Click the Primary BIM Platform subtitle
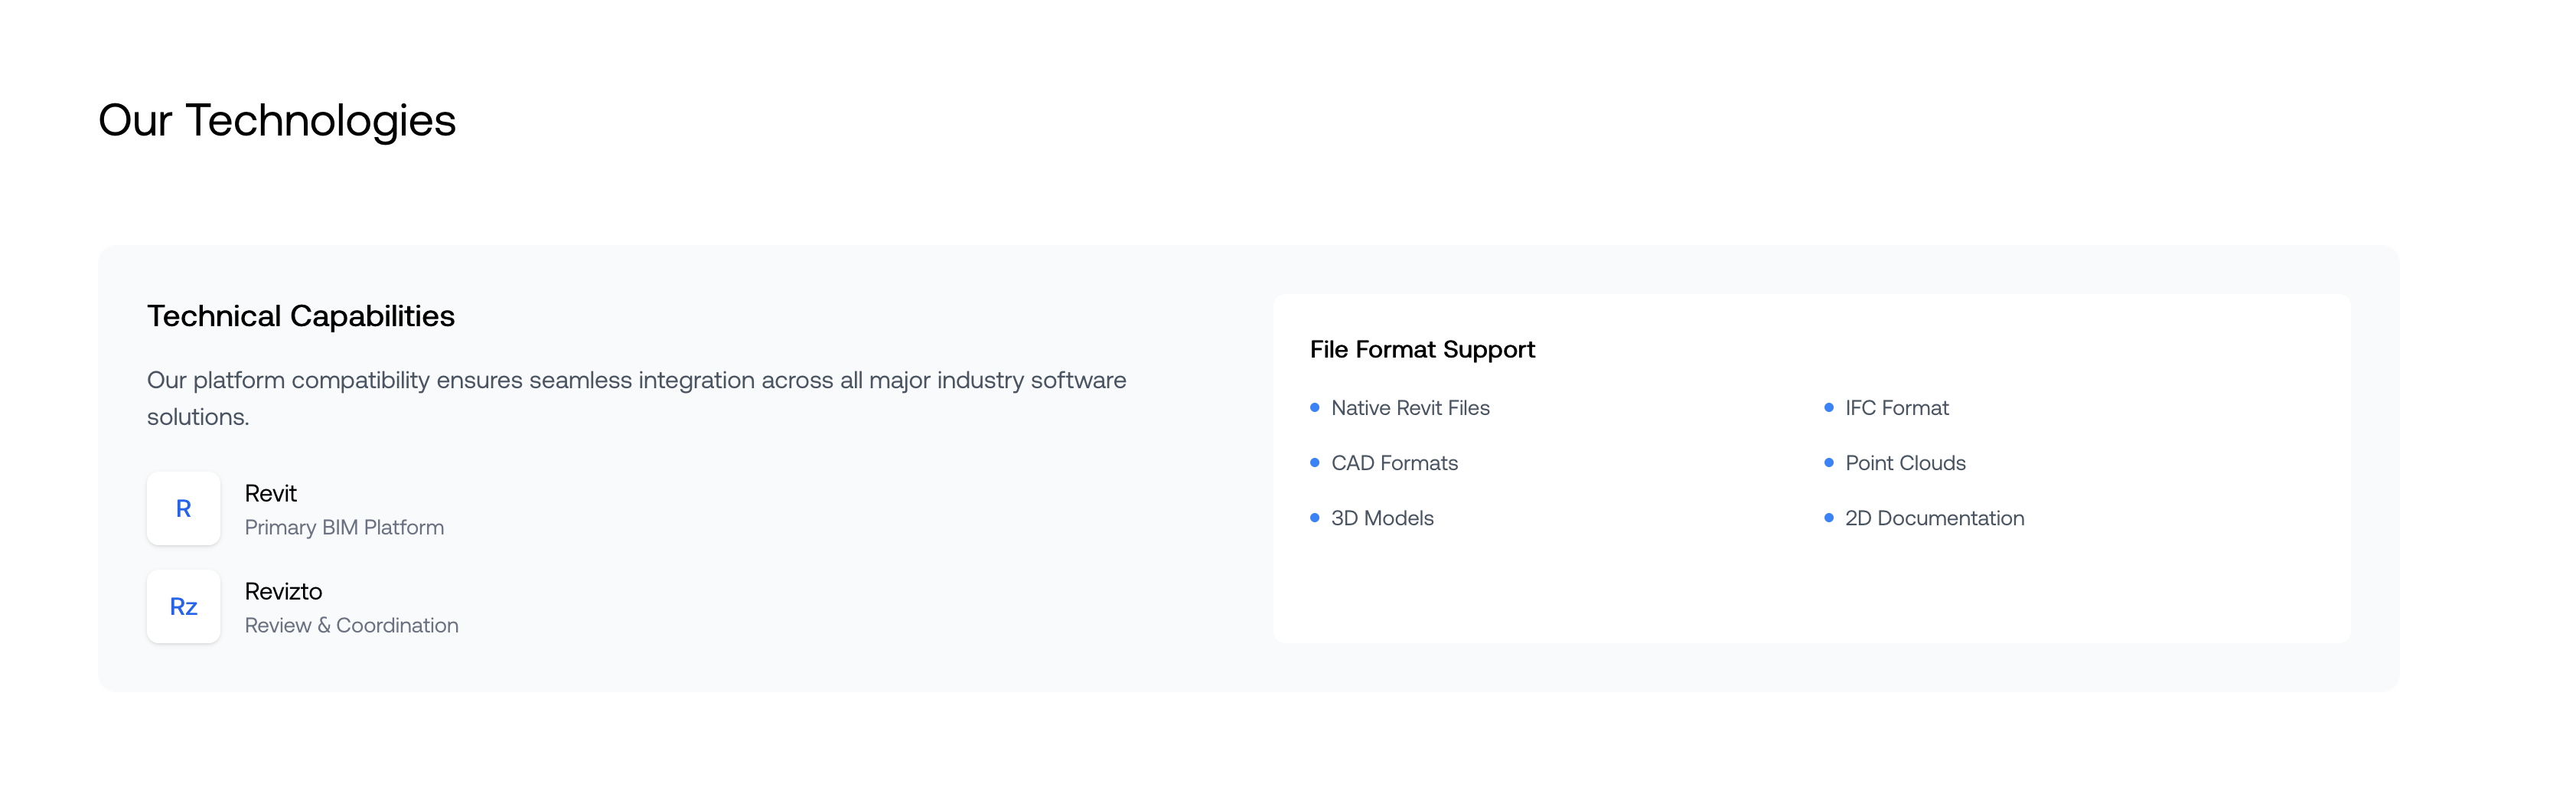The width and height of the screenshot is (2576, 804). coord(344,527)
